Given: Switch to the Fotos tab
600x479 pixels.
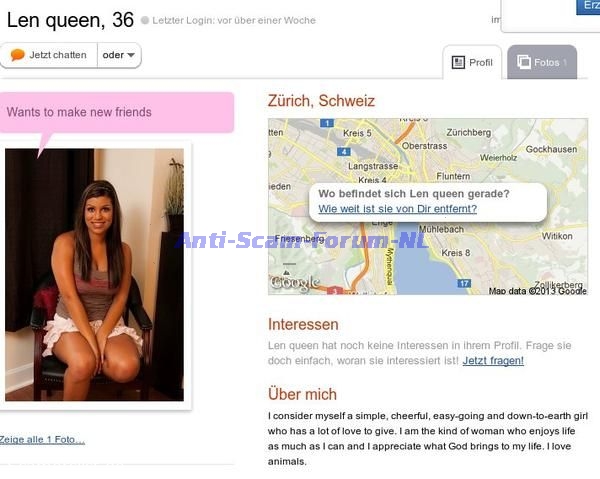Looking at the screenshot, I should [542, 62].
